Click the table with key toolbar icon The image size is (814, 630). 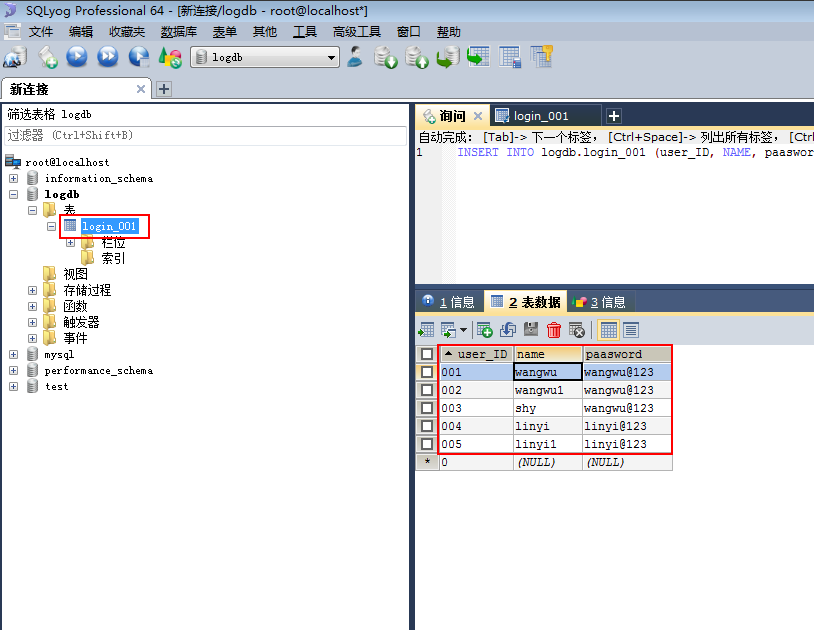541,57
